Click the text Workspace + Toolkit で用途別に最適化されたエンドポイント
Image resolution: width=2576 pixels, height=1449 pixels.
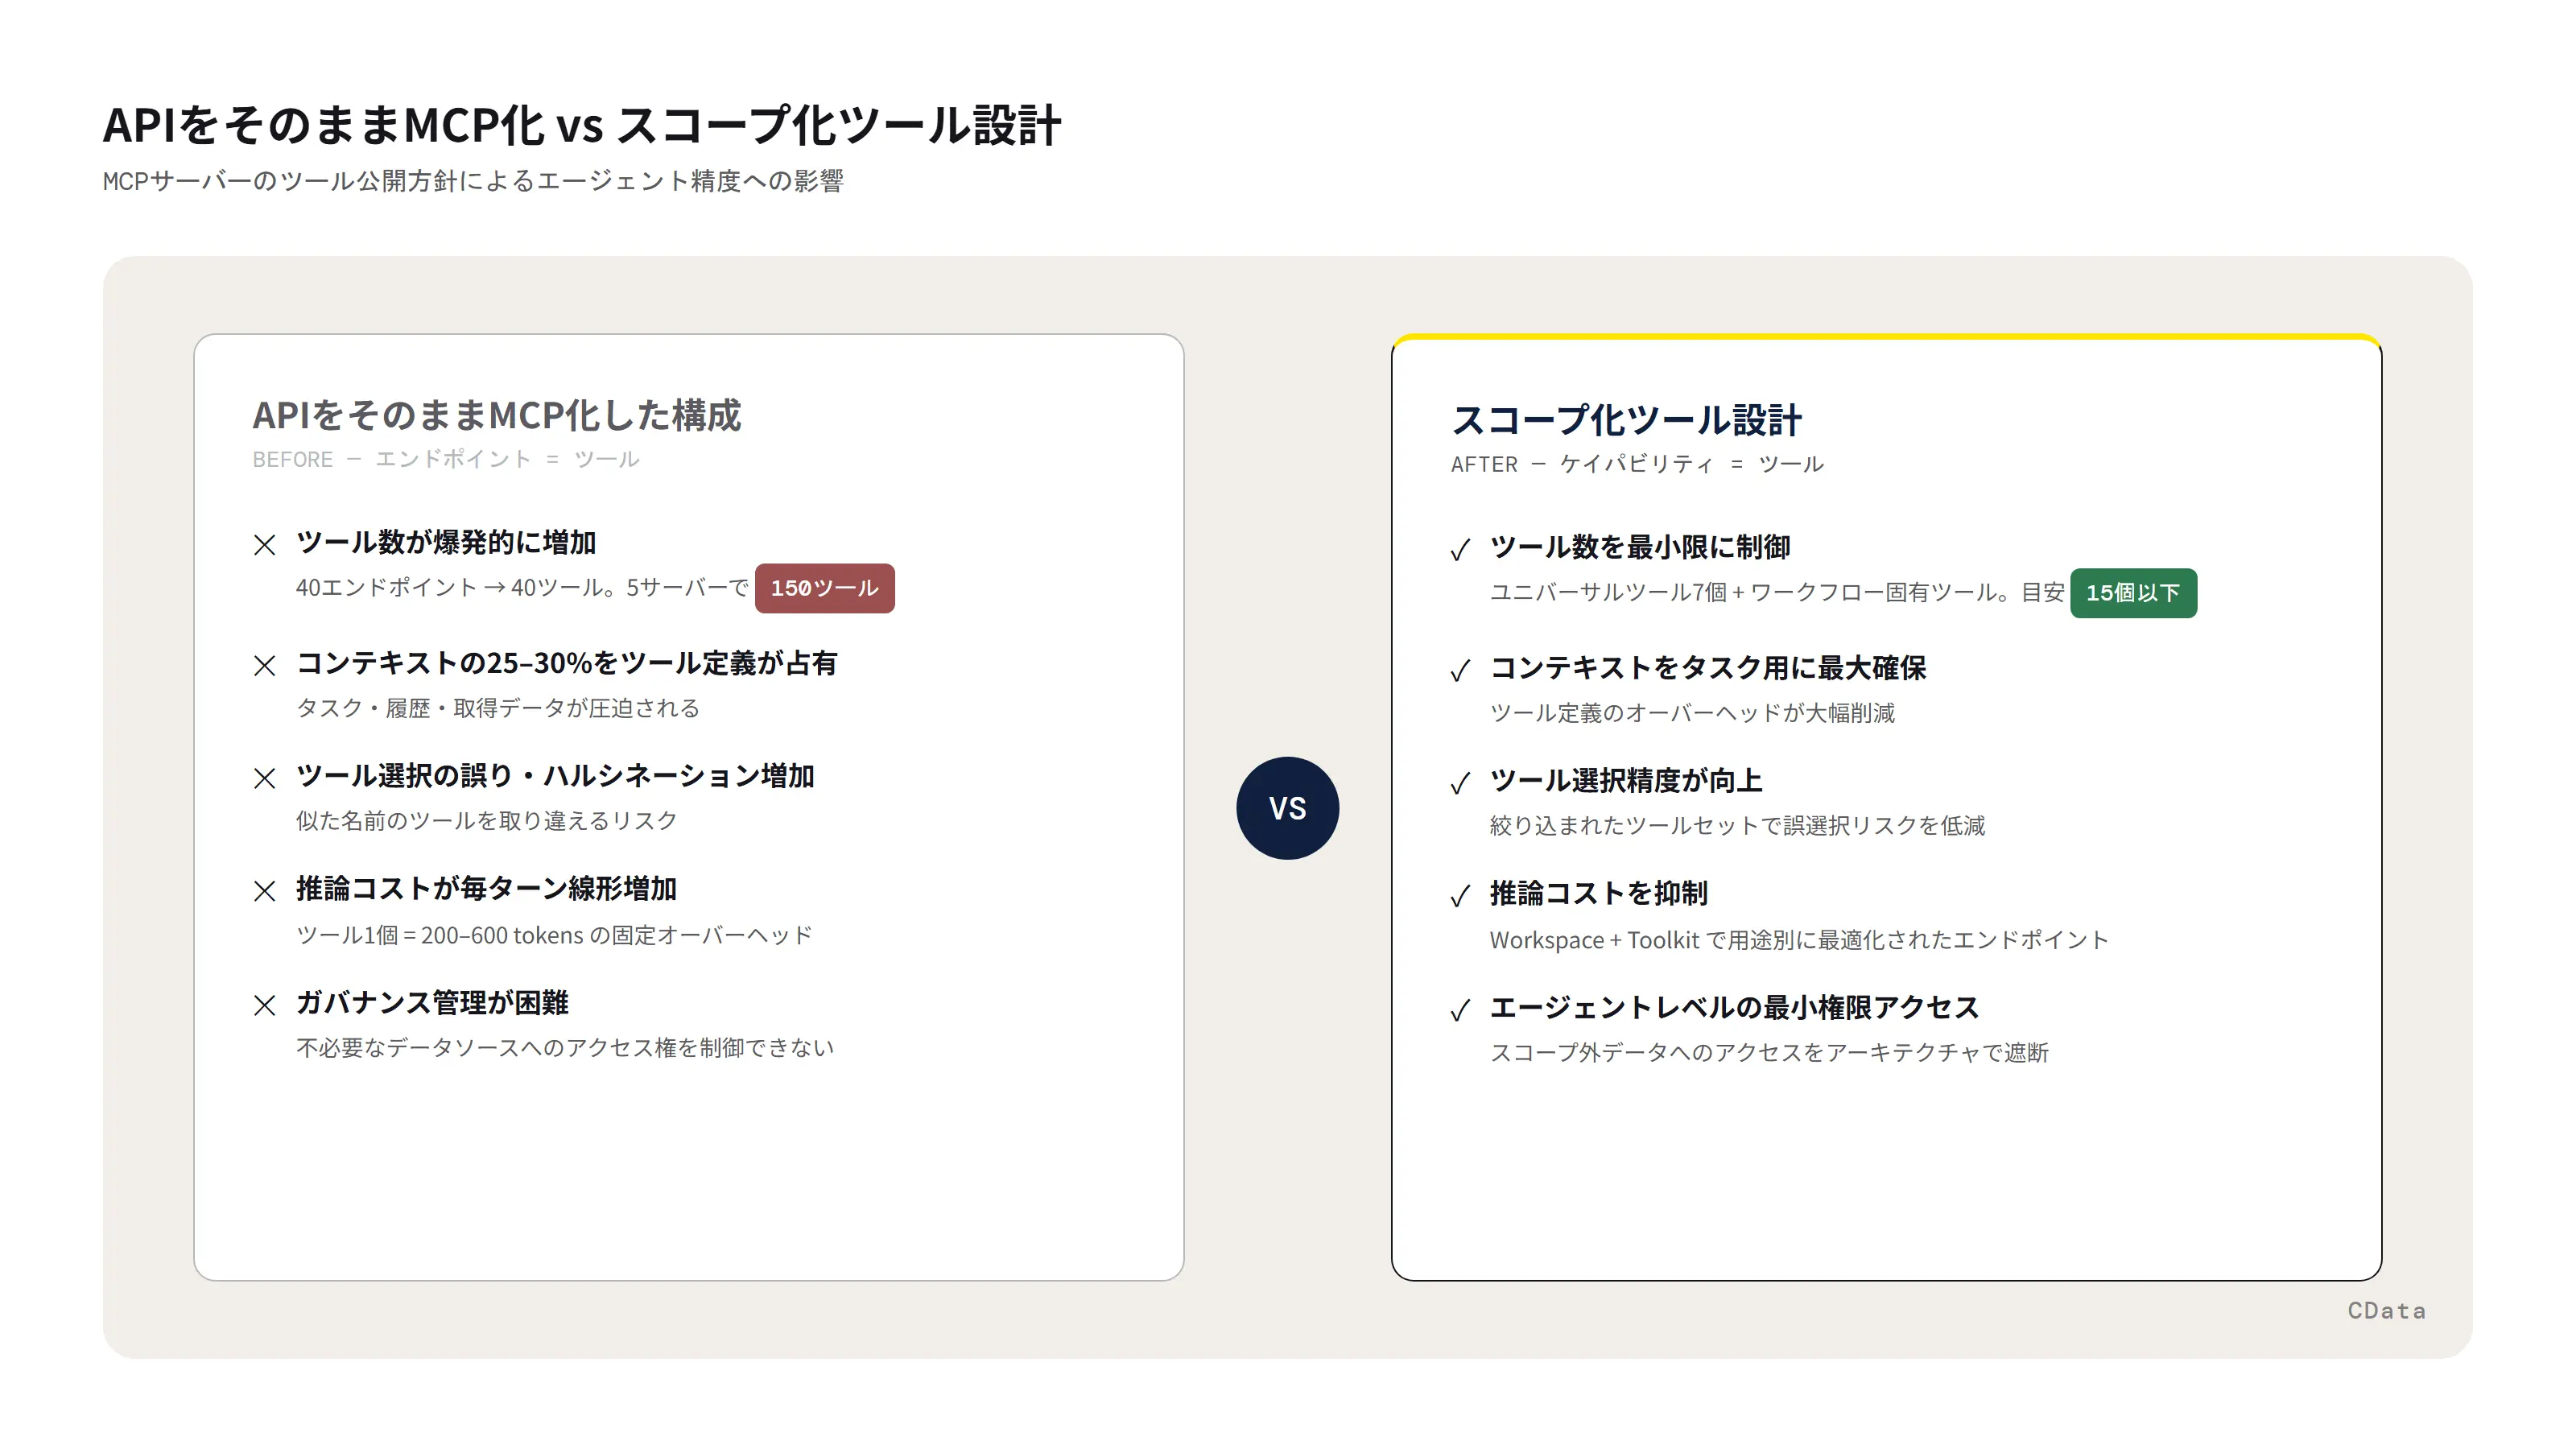point(1799,940)
